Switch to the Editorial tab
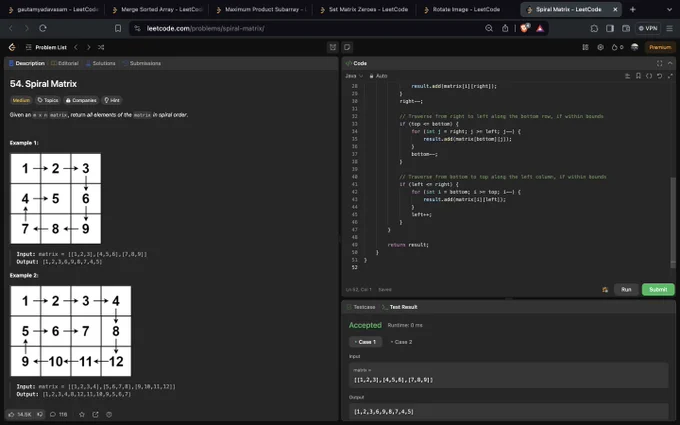680x425 pixels. tap(65, 63)
